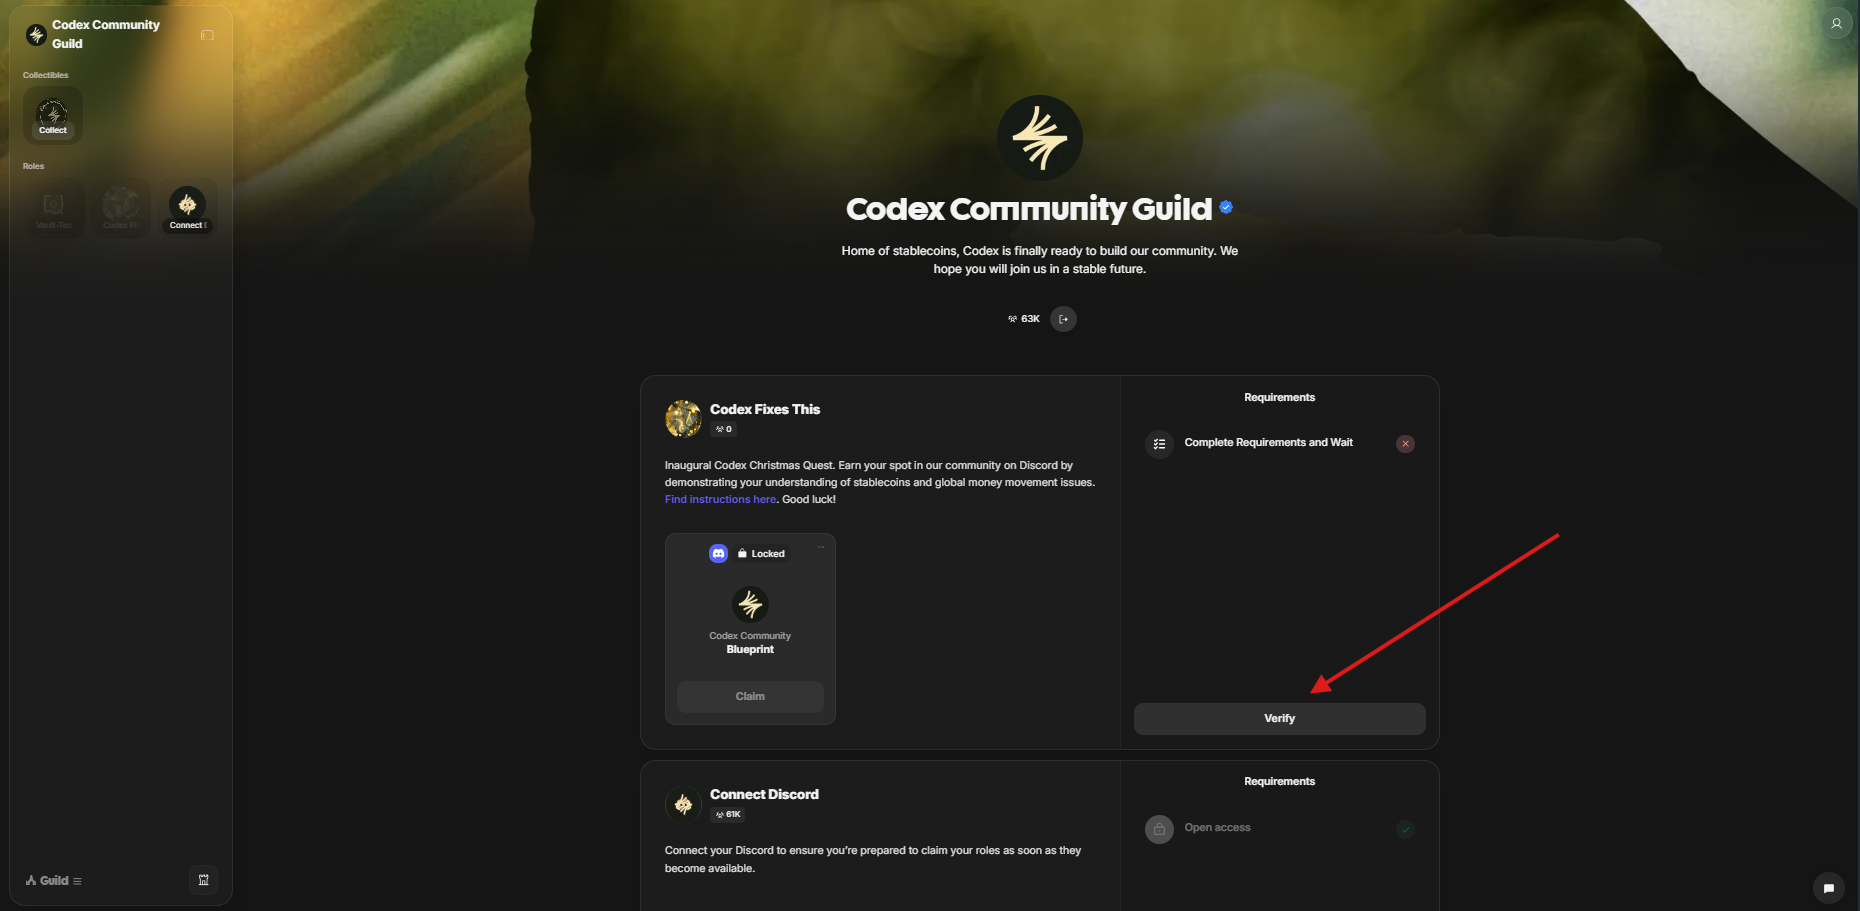Open the chat support bubble icon
This screenshot has width=1860, height=911.
[1828, 887]
